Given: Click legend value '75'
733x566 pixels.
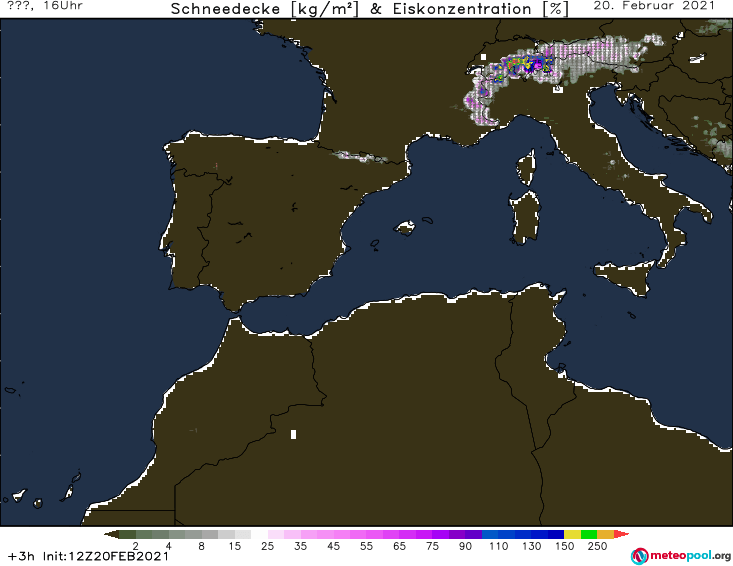Looking at the screenshot, I should coord(432,546).
